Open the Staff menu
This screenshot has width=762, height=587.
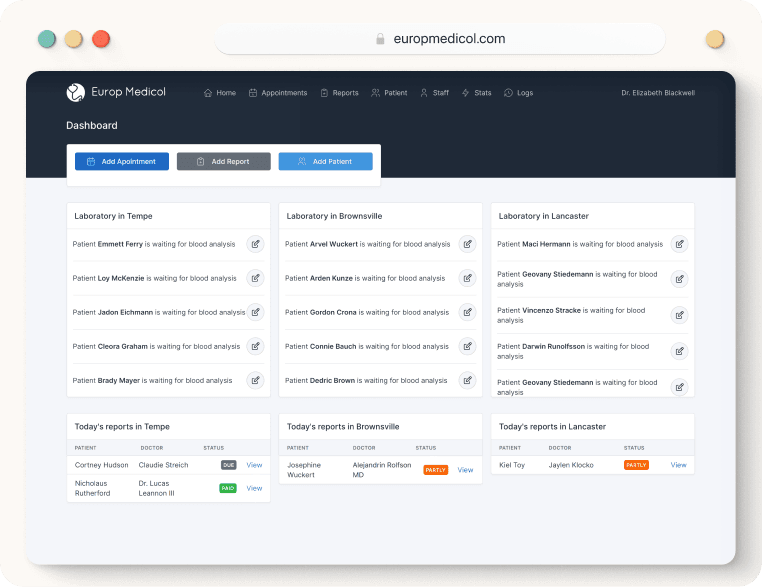coord(434,93)
